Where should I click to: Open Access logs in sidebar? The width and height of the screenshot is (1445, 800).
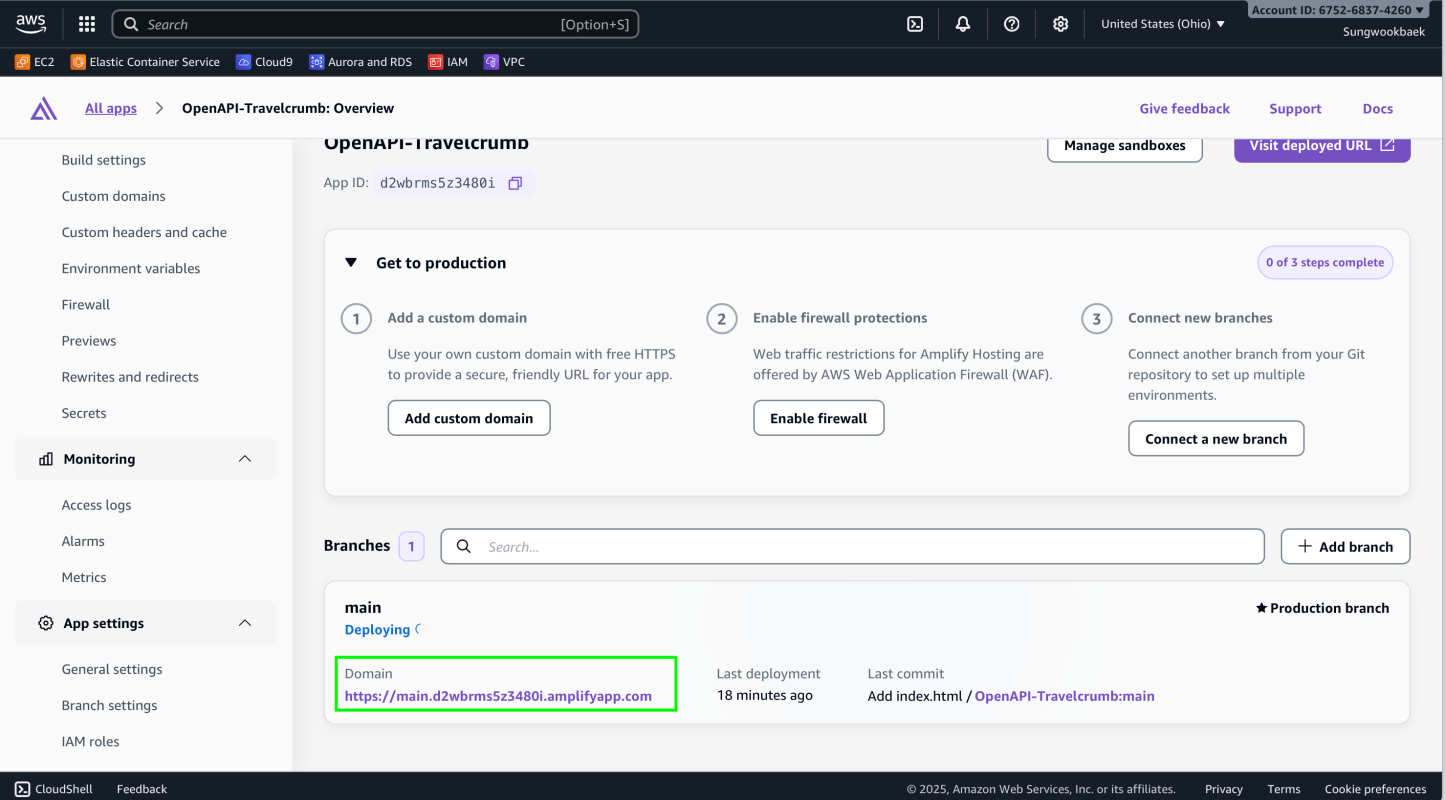(x=96, y=505)
